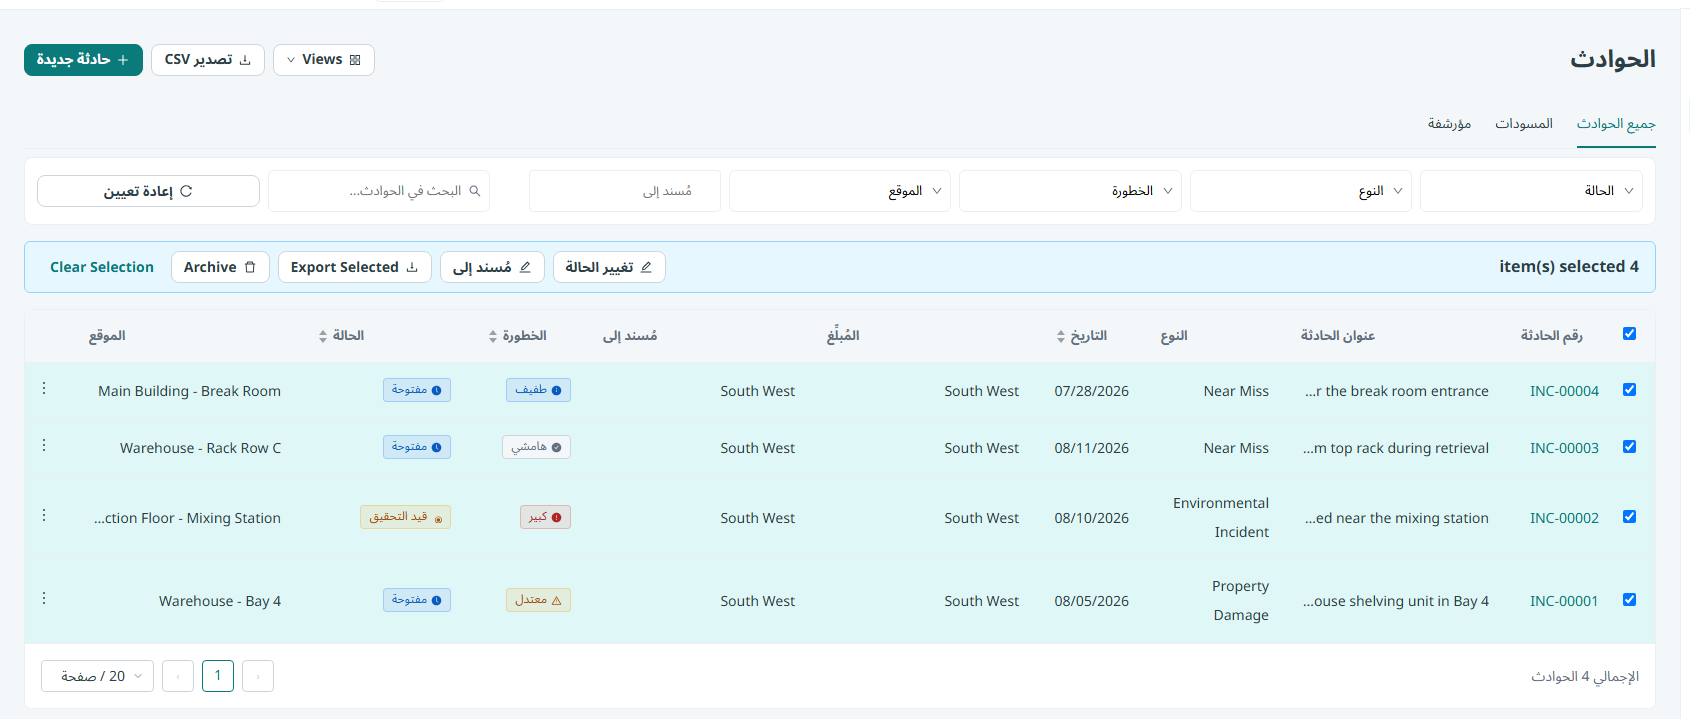Focus the البحث في الحوادث search field
Screen dimensions: 1690x719
(379, 191)
